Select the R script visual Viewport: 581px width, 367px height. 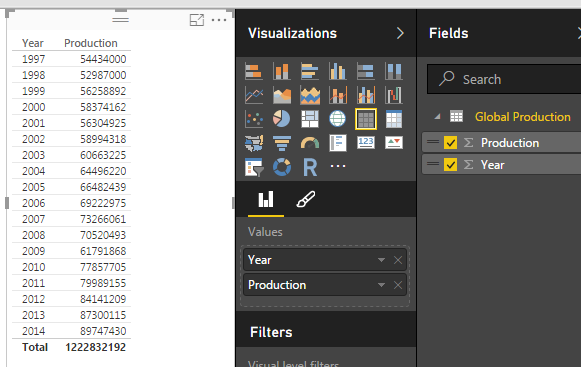click(x=310, y=167)
